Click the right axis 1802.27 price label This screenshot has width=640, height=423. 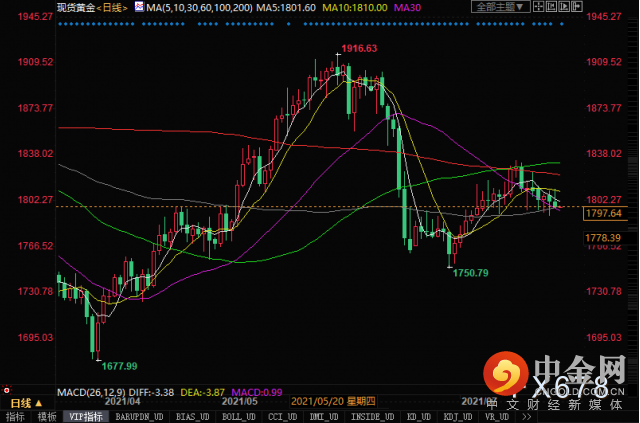[x=603, y=200]
